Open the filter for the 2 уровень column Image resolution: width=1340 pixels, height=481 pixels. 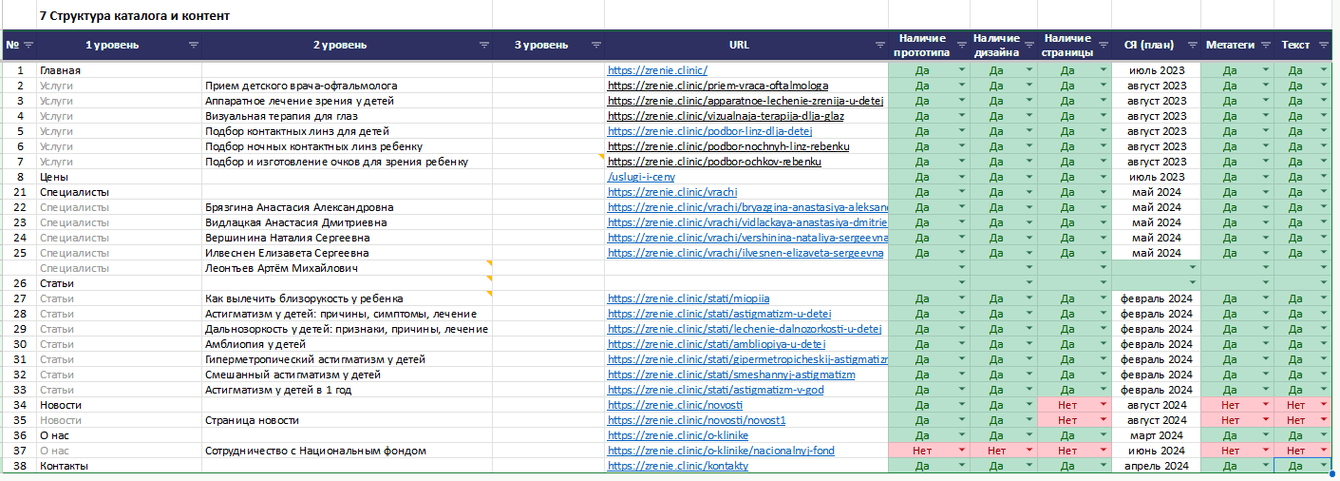tap(483, 45)
